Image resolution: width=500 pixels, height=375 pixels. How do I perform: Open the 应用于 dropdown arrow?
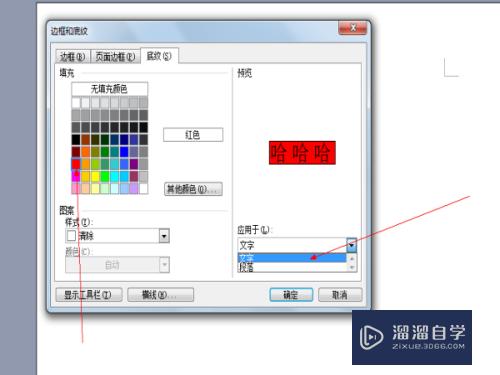[351, 245]
